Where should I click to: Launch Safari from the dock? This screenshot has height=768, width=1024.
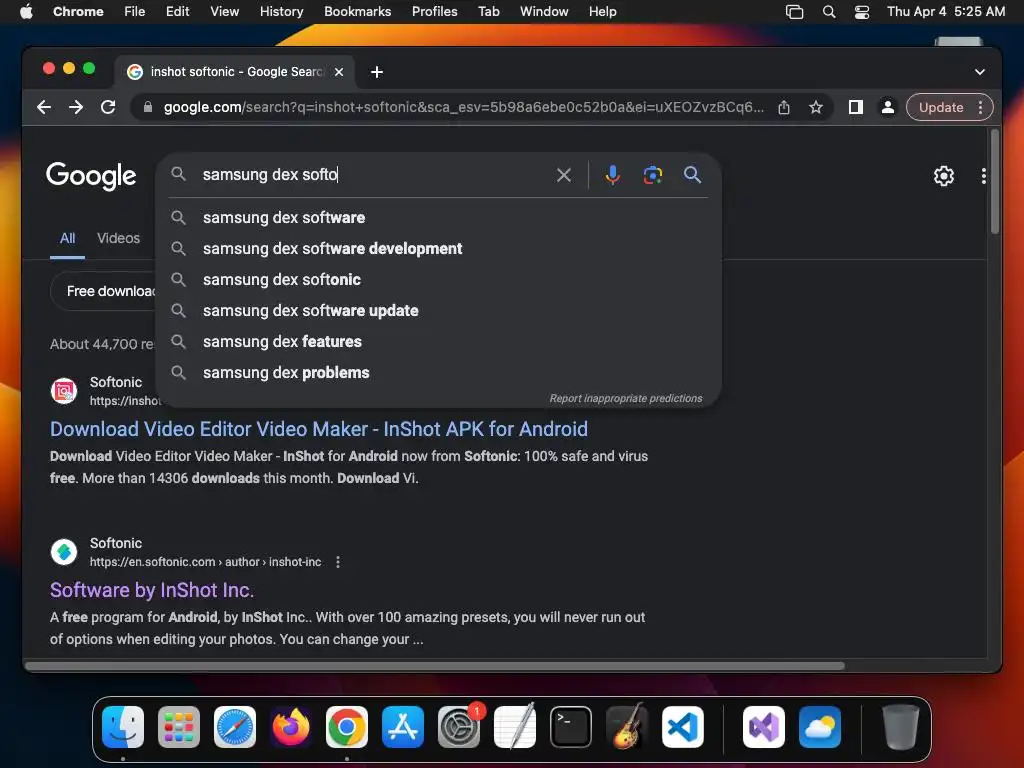[235, 727]
